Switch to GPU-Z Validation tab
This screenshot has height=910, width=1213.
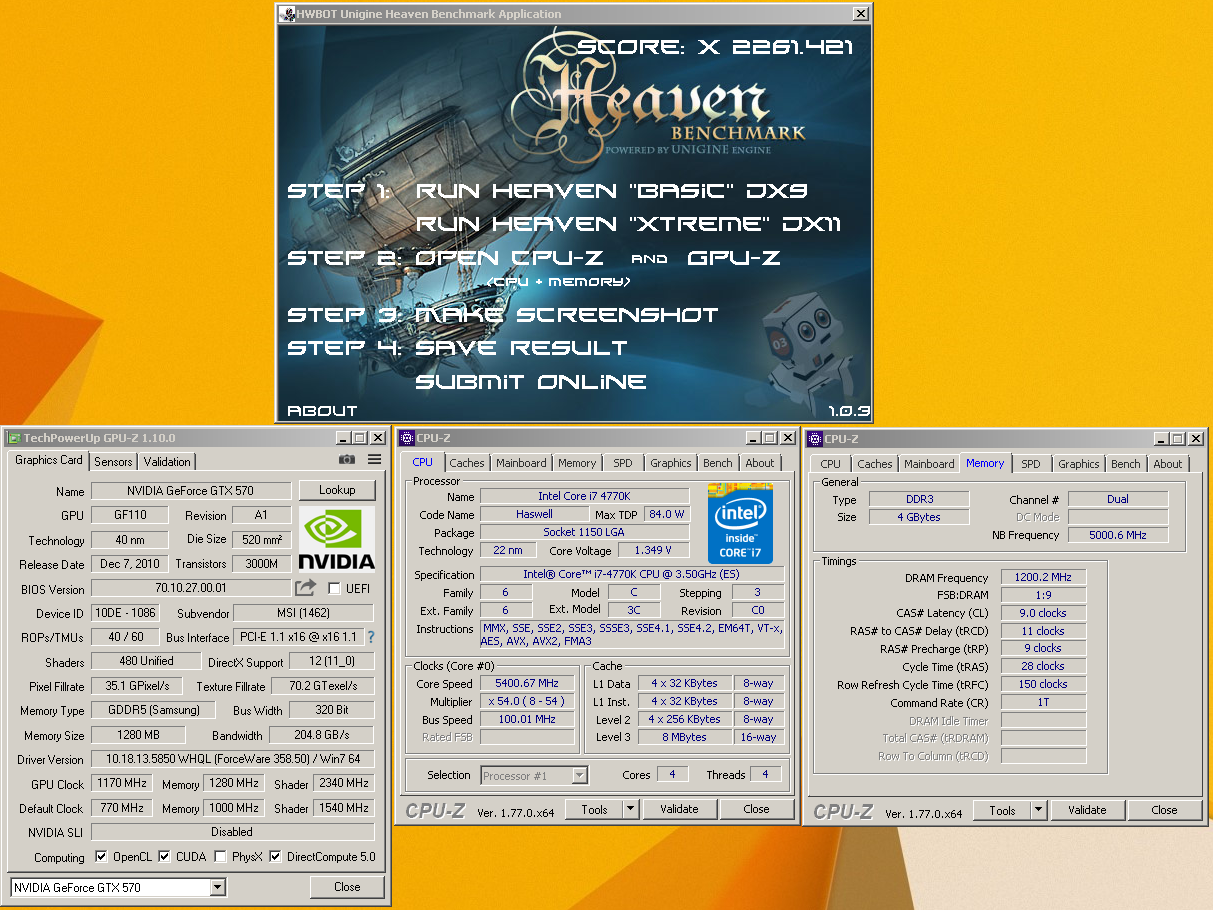[167, 461]
